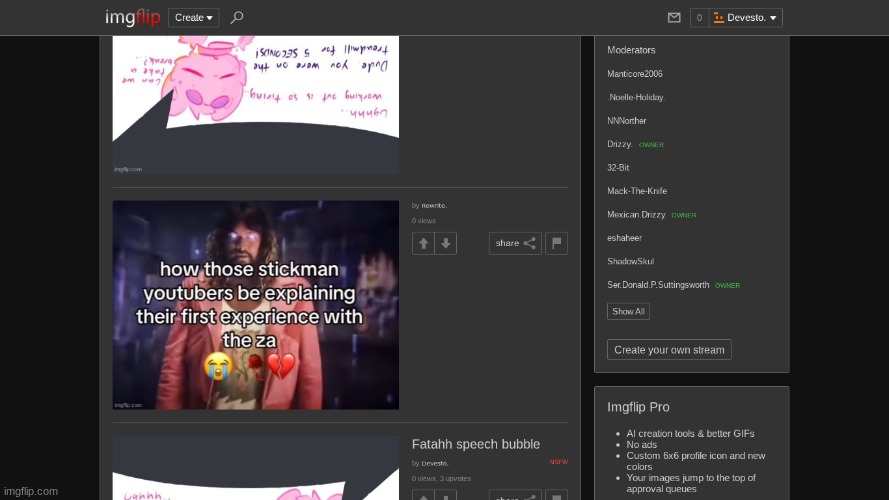Upvote the stickman youtubers meme
This screenshot has height=500, width=889.
coord(423,243)
